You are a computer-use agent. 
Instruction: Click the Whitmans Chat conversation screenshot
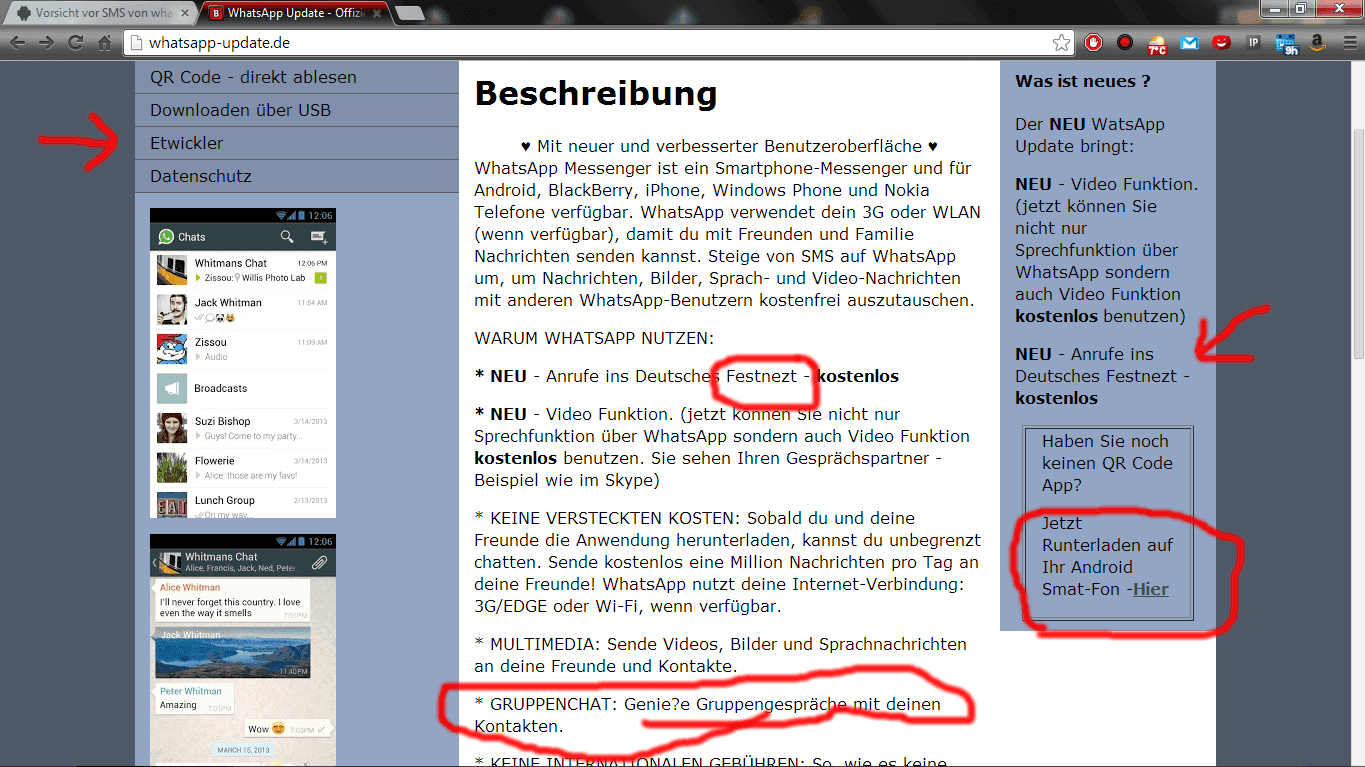(243, 650)
